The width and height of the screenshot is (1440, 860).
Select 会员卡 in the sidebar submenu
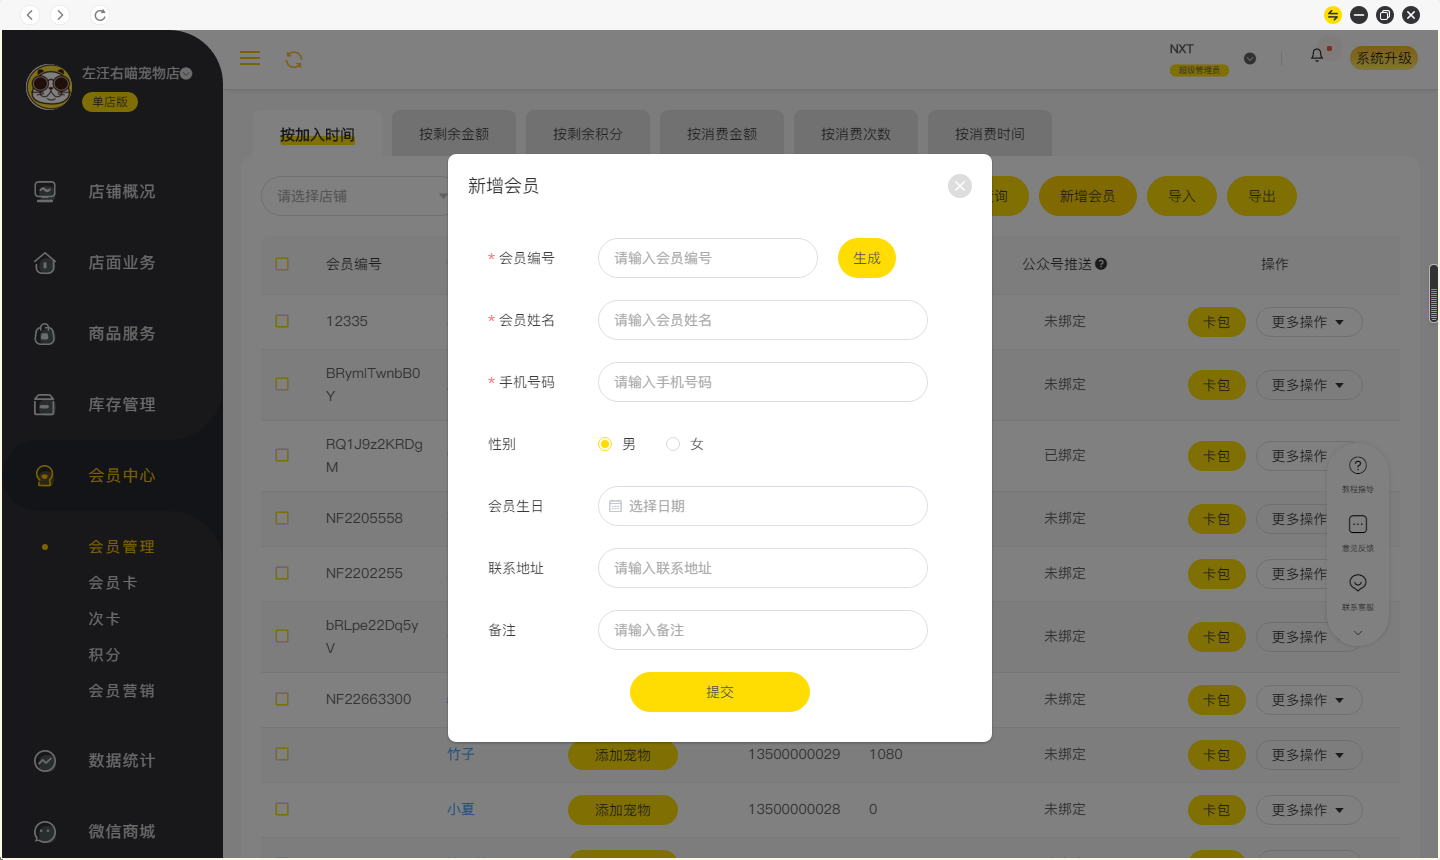pyautogui.click(x=112, y=583)
